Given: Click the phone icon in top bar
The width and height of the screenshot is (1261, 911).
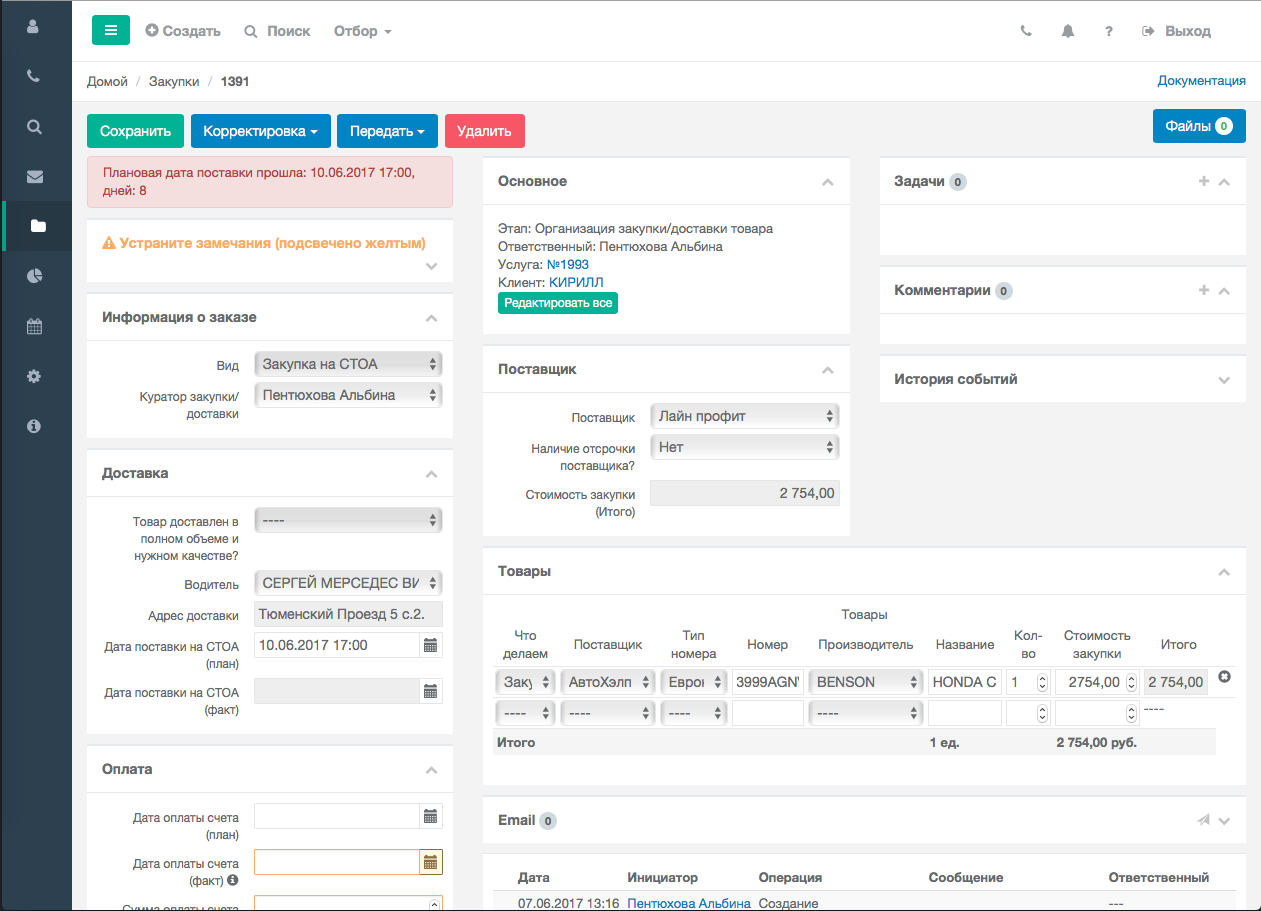Looking at the screenshot, I should pyautogui.click(x=1026, y=31).
